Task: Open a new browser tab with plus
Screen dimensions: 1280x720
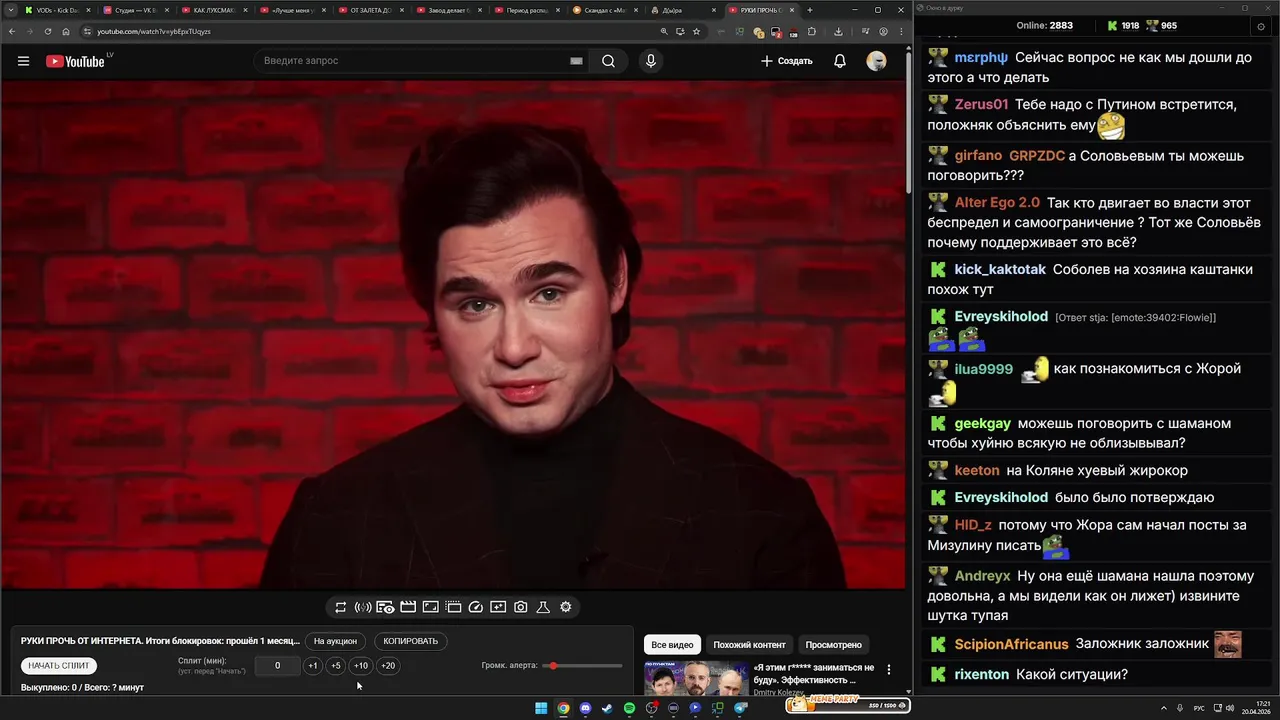Action: pyautogui.click(x=810, y=10)
